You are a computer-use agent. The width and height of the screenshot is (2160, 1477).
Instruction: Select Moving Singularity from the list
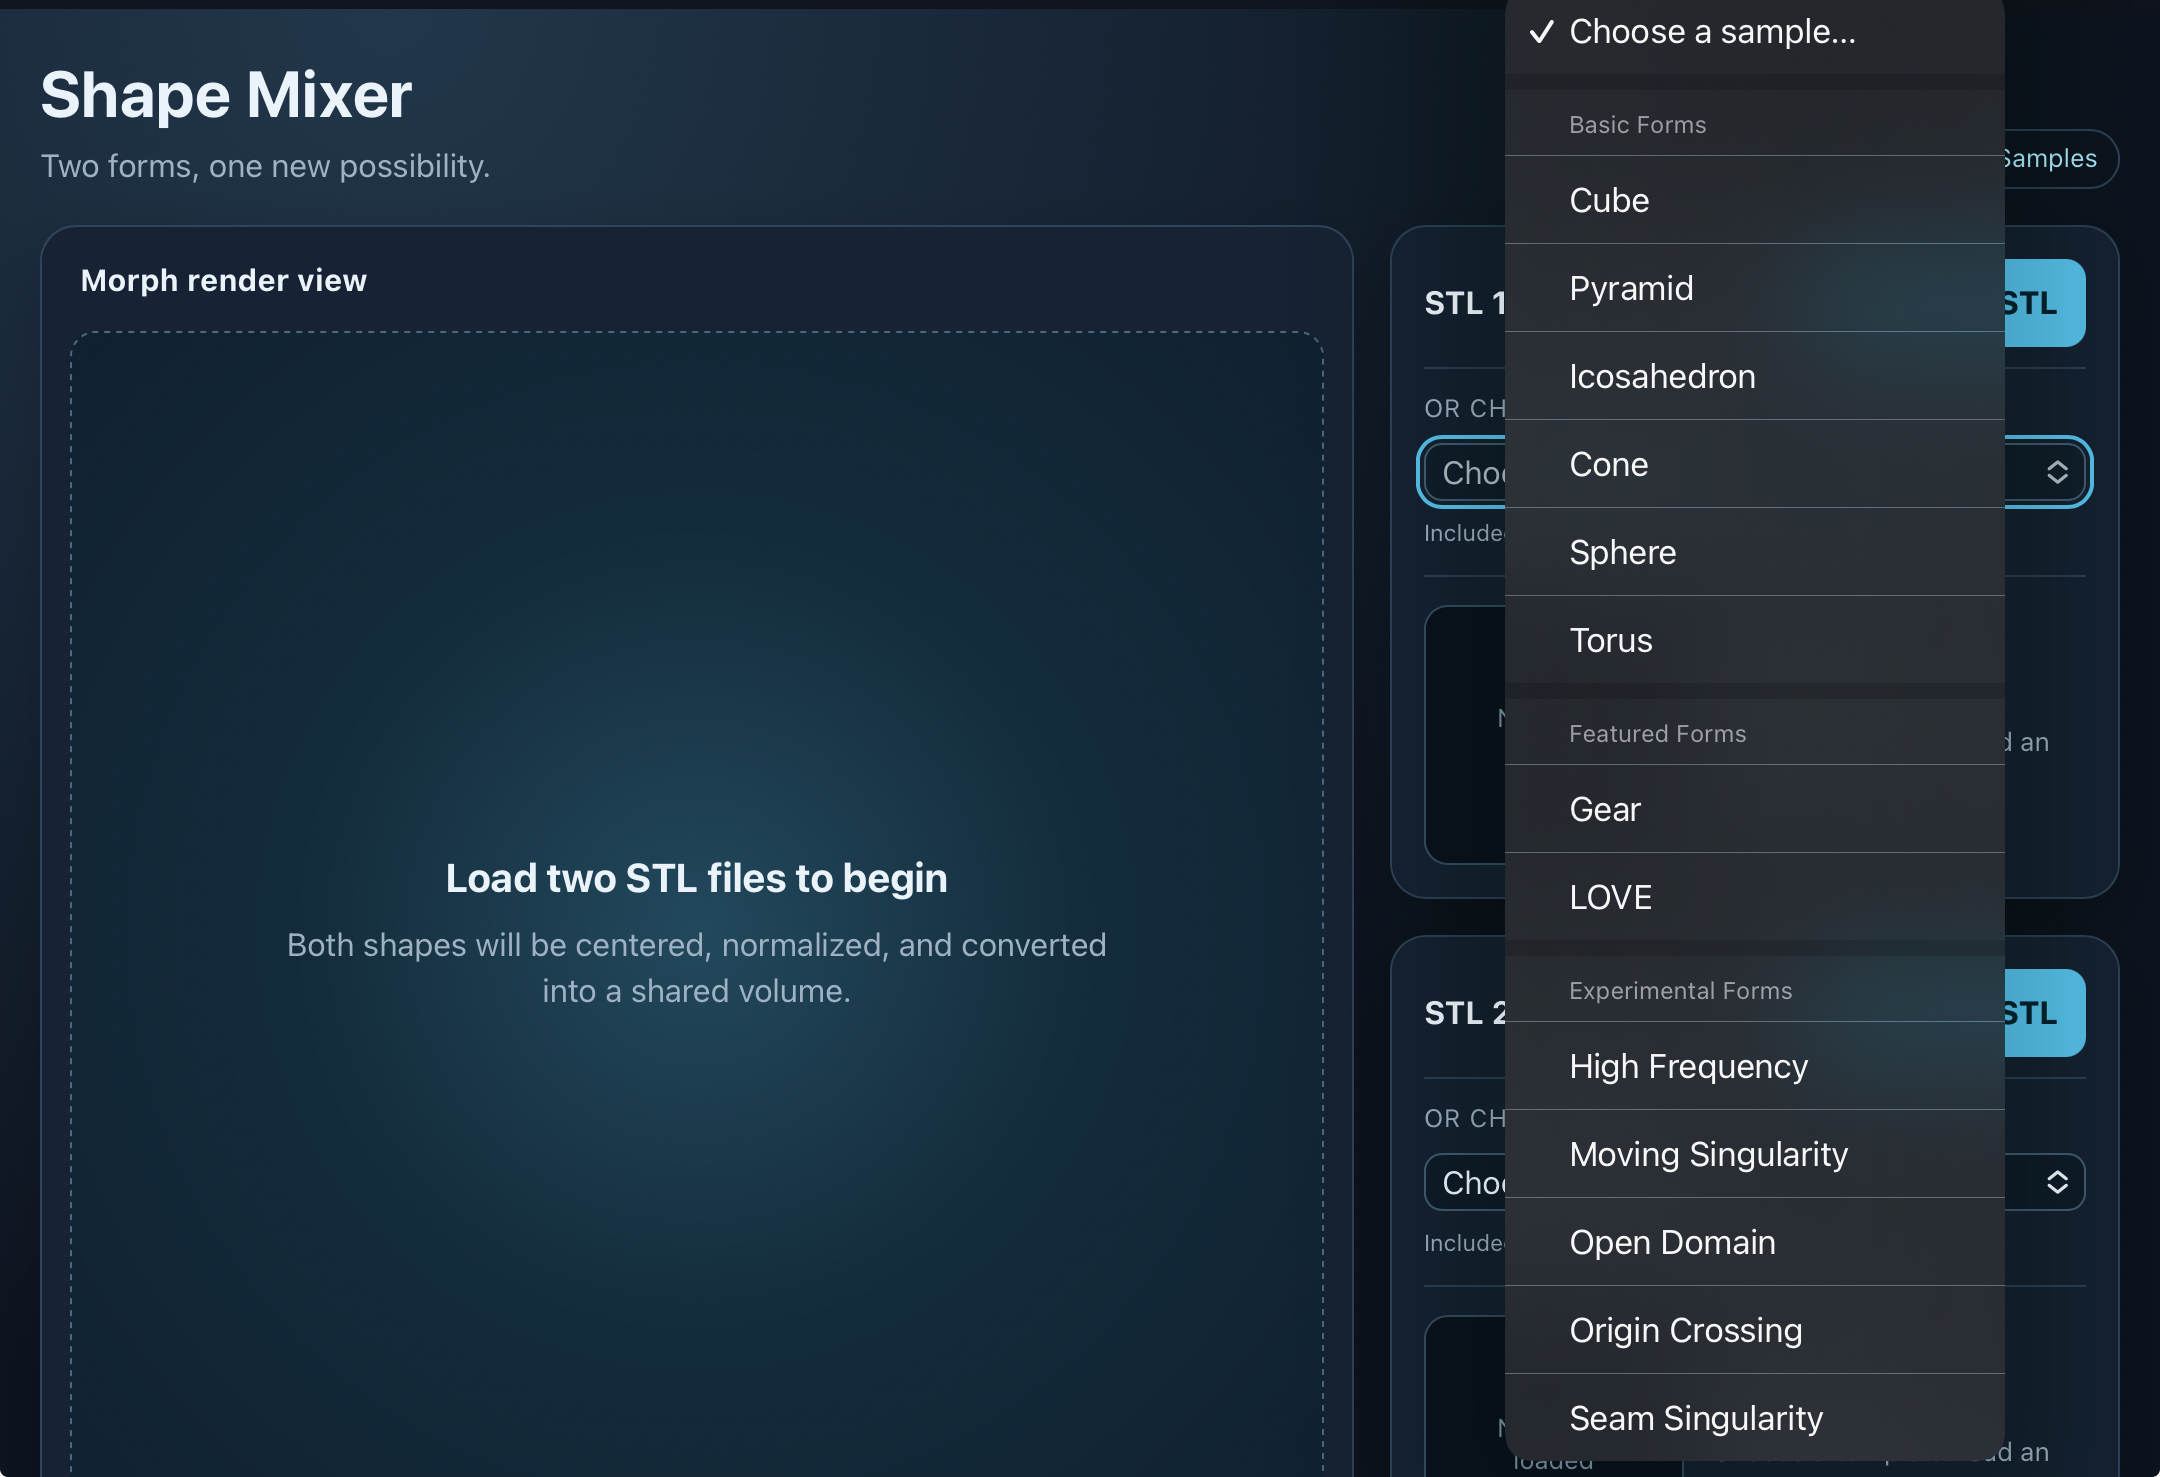[1754, 1154]
